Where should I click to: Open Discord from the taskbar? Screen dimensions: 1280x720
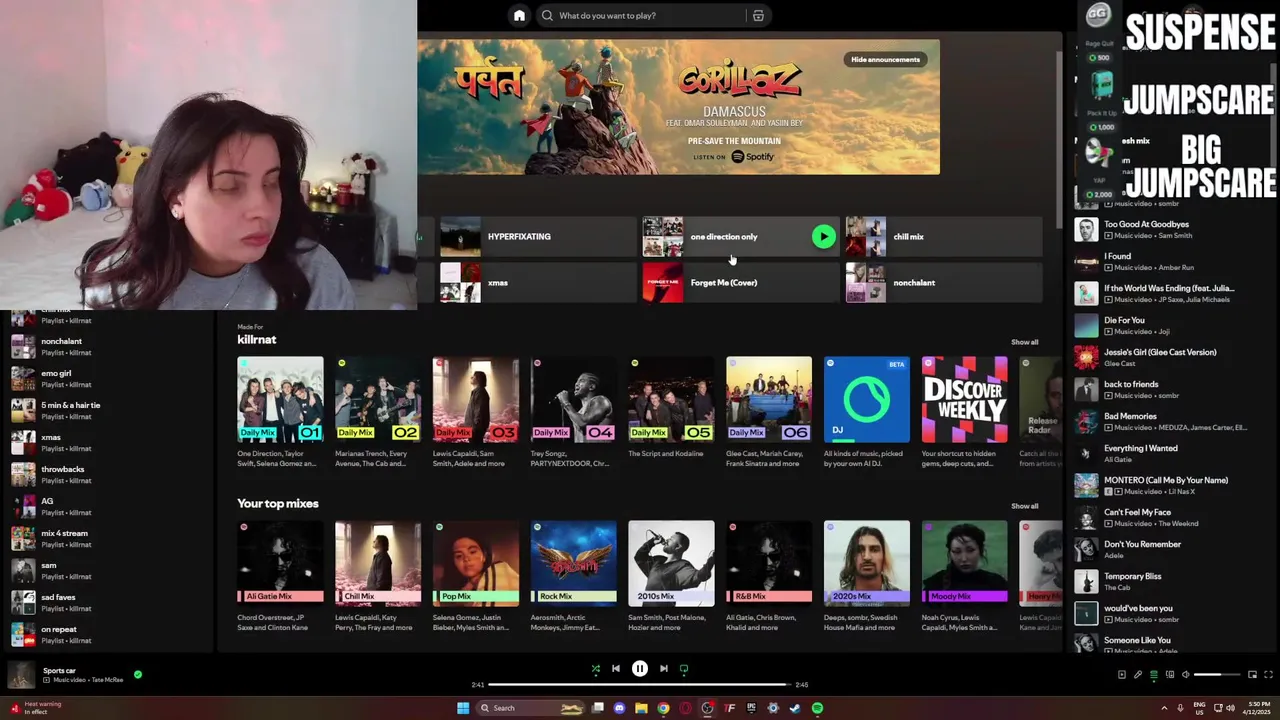pyautogui.click(x=619, y=708)
